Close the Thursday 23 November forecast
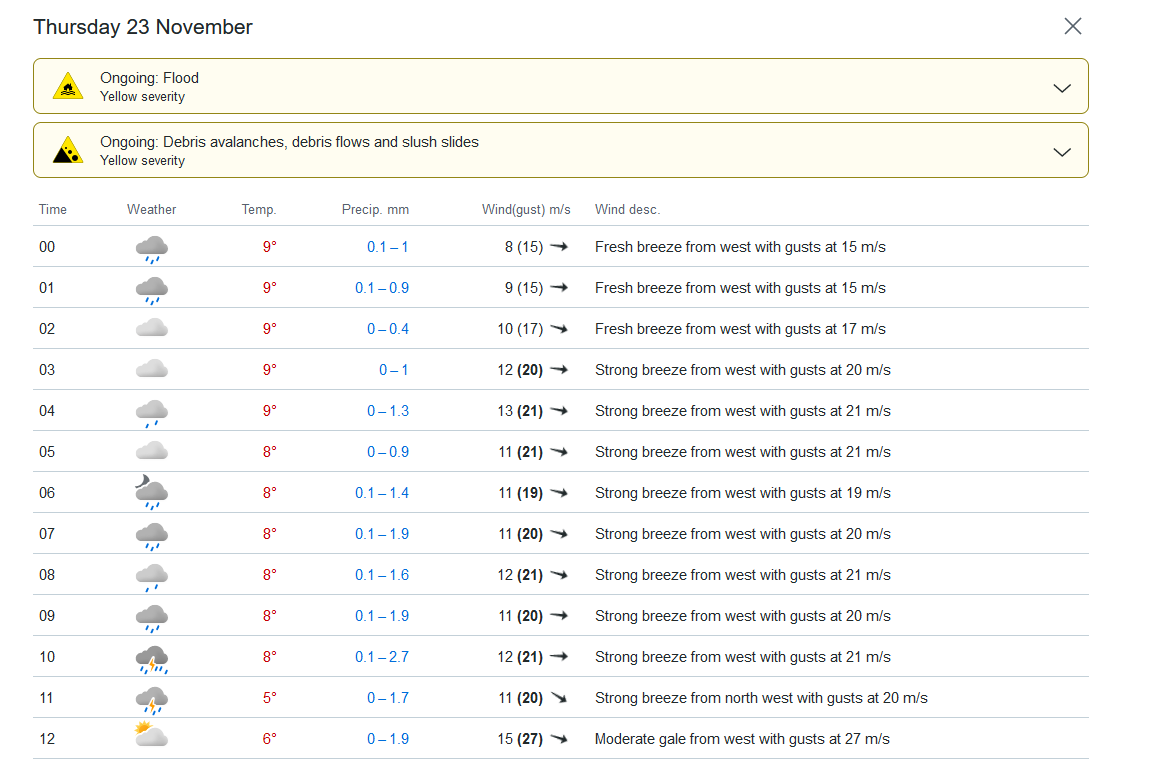The image size is (1155, 760). [x=1072, y=26]
